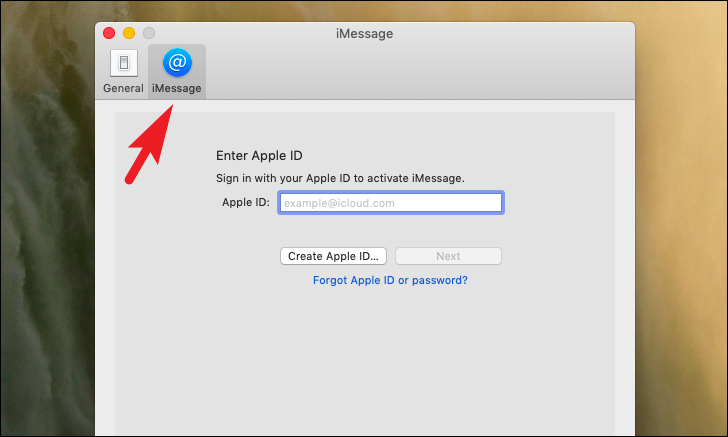The width and height of the screenshot is (728, 437).
Task: Open the General preferences tab icon
Action: pos(124,63)
